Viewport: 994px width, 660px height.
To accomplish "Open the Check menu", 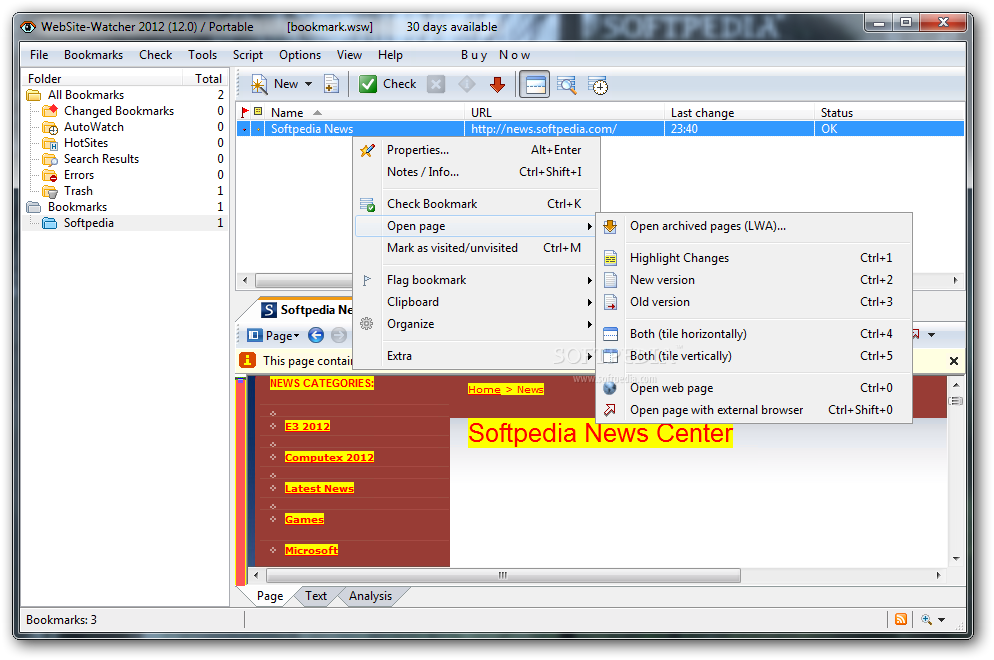I will click(156, 55).
